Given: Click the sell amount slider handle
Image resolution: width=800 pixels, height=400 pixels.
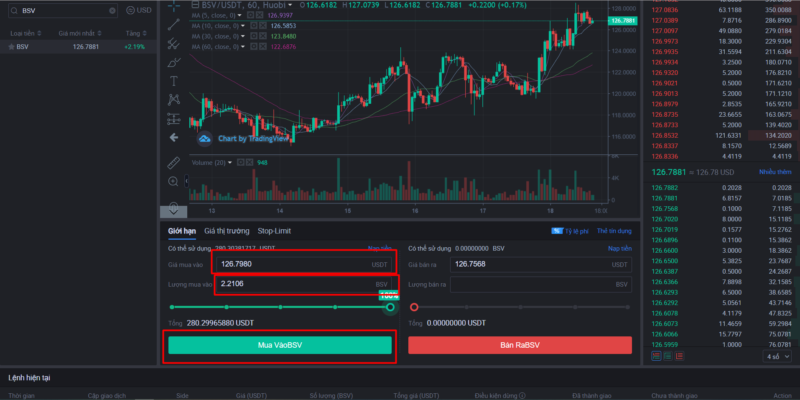Looking at the screenshot, I should (414, 307).
